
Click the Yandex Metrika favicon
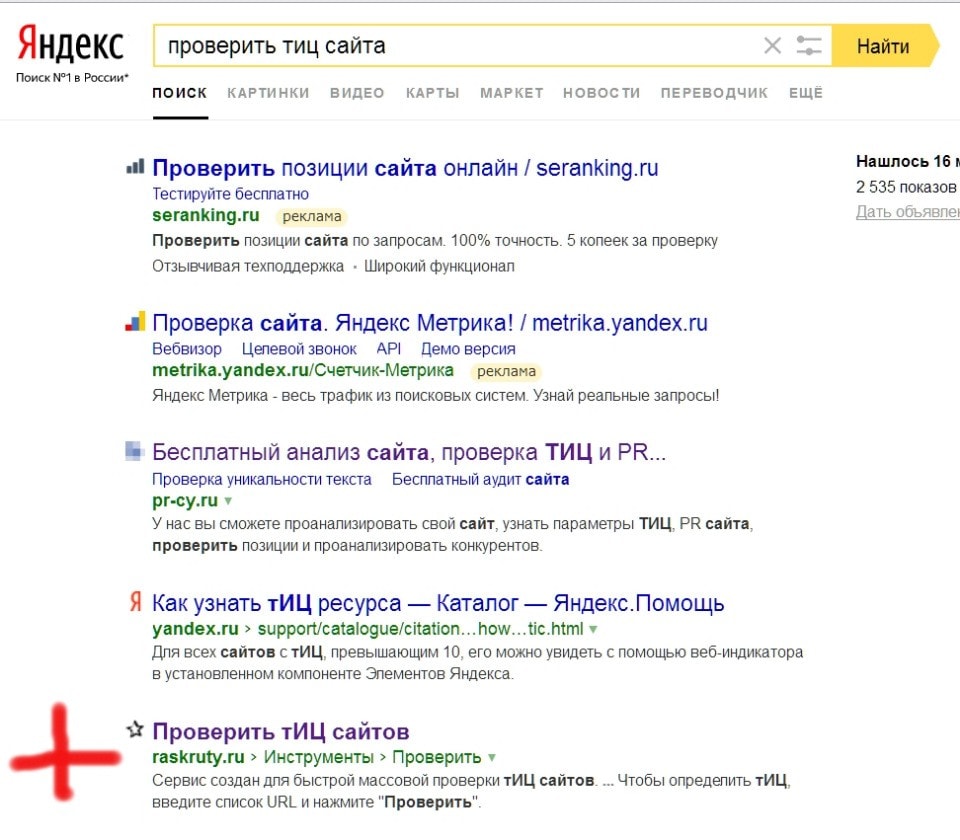(x=135, y=322)
